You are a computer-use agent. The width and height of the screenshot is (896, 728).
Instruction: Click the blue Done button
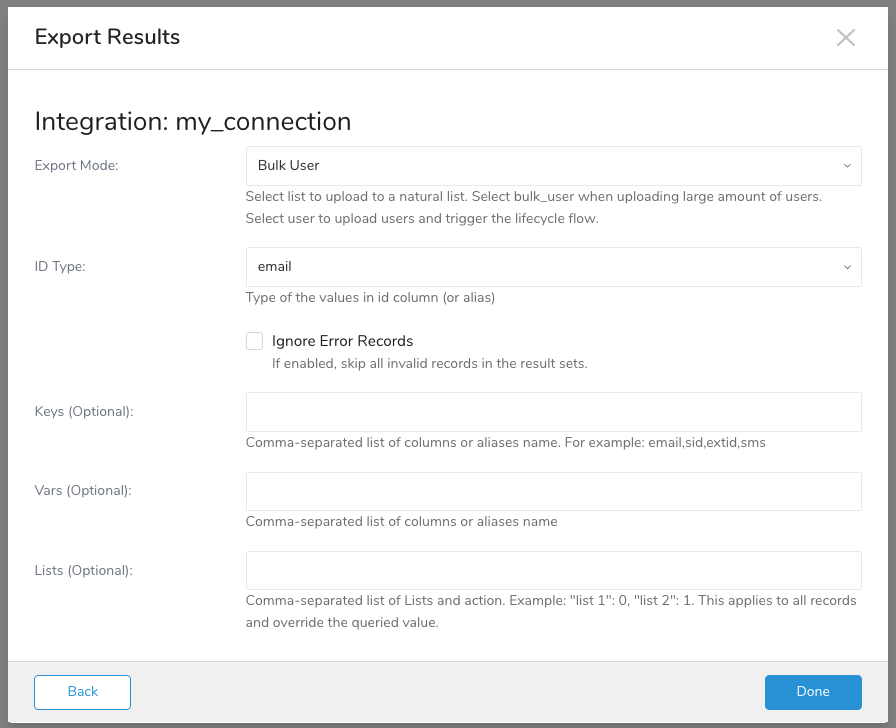(813, 692)
